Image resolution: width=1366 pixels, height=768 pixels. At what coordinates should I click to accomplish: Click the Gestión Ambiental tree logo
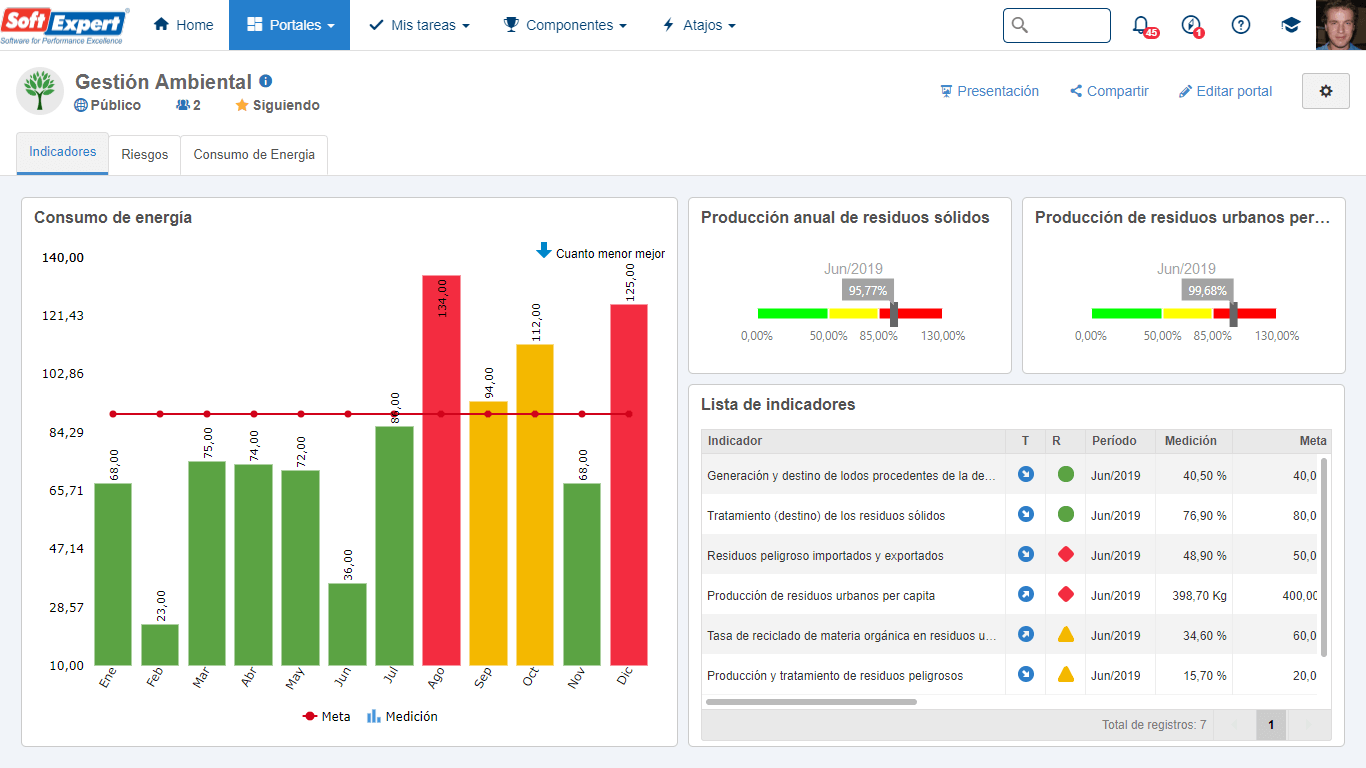click(x=40, y=91)
